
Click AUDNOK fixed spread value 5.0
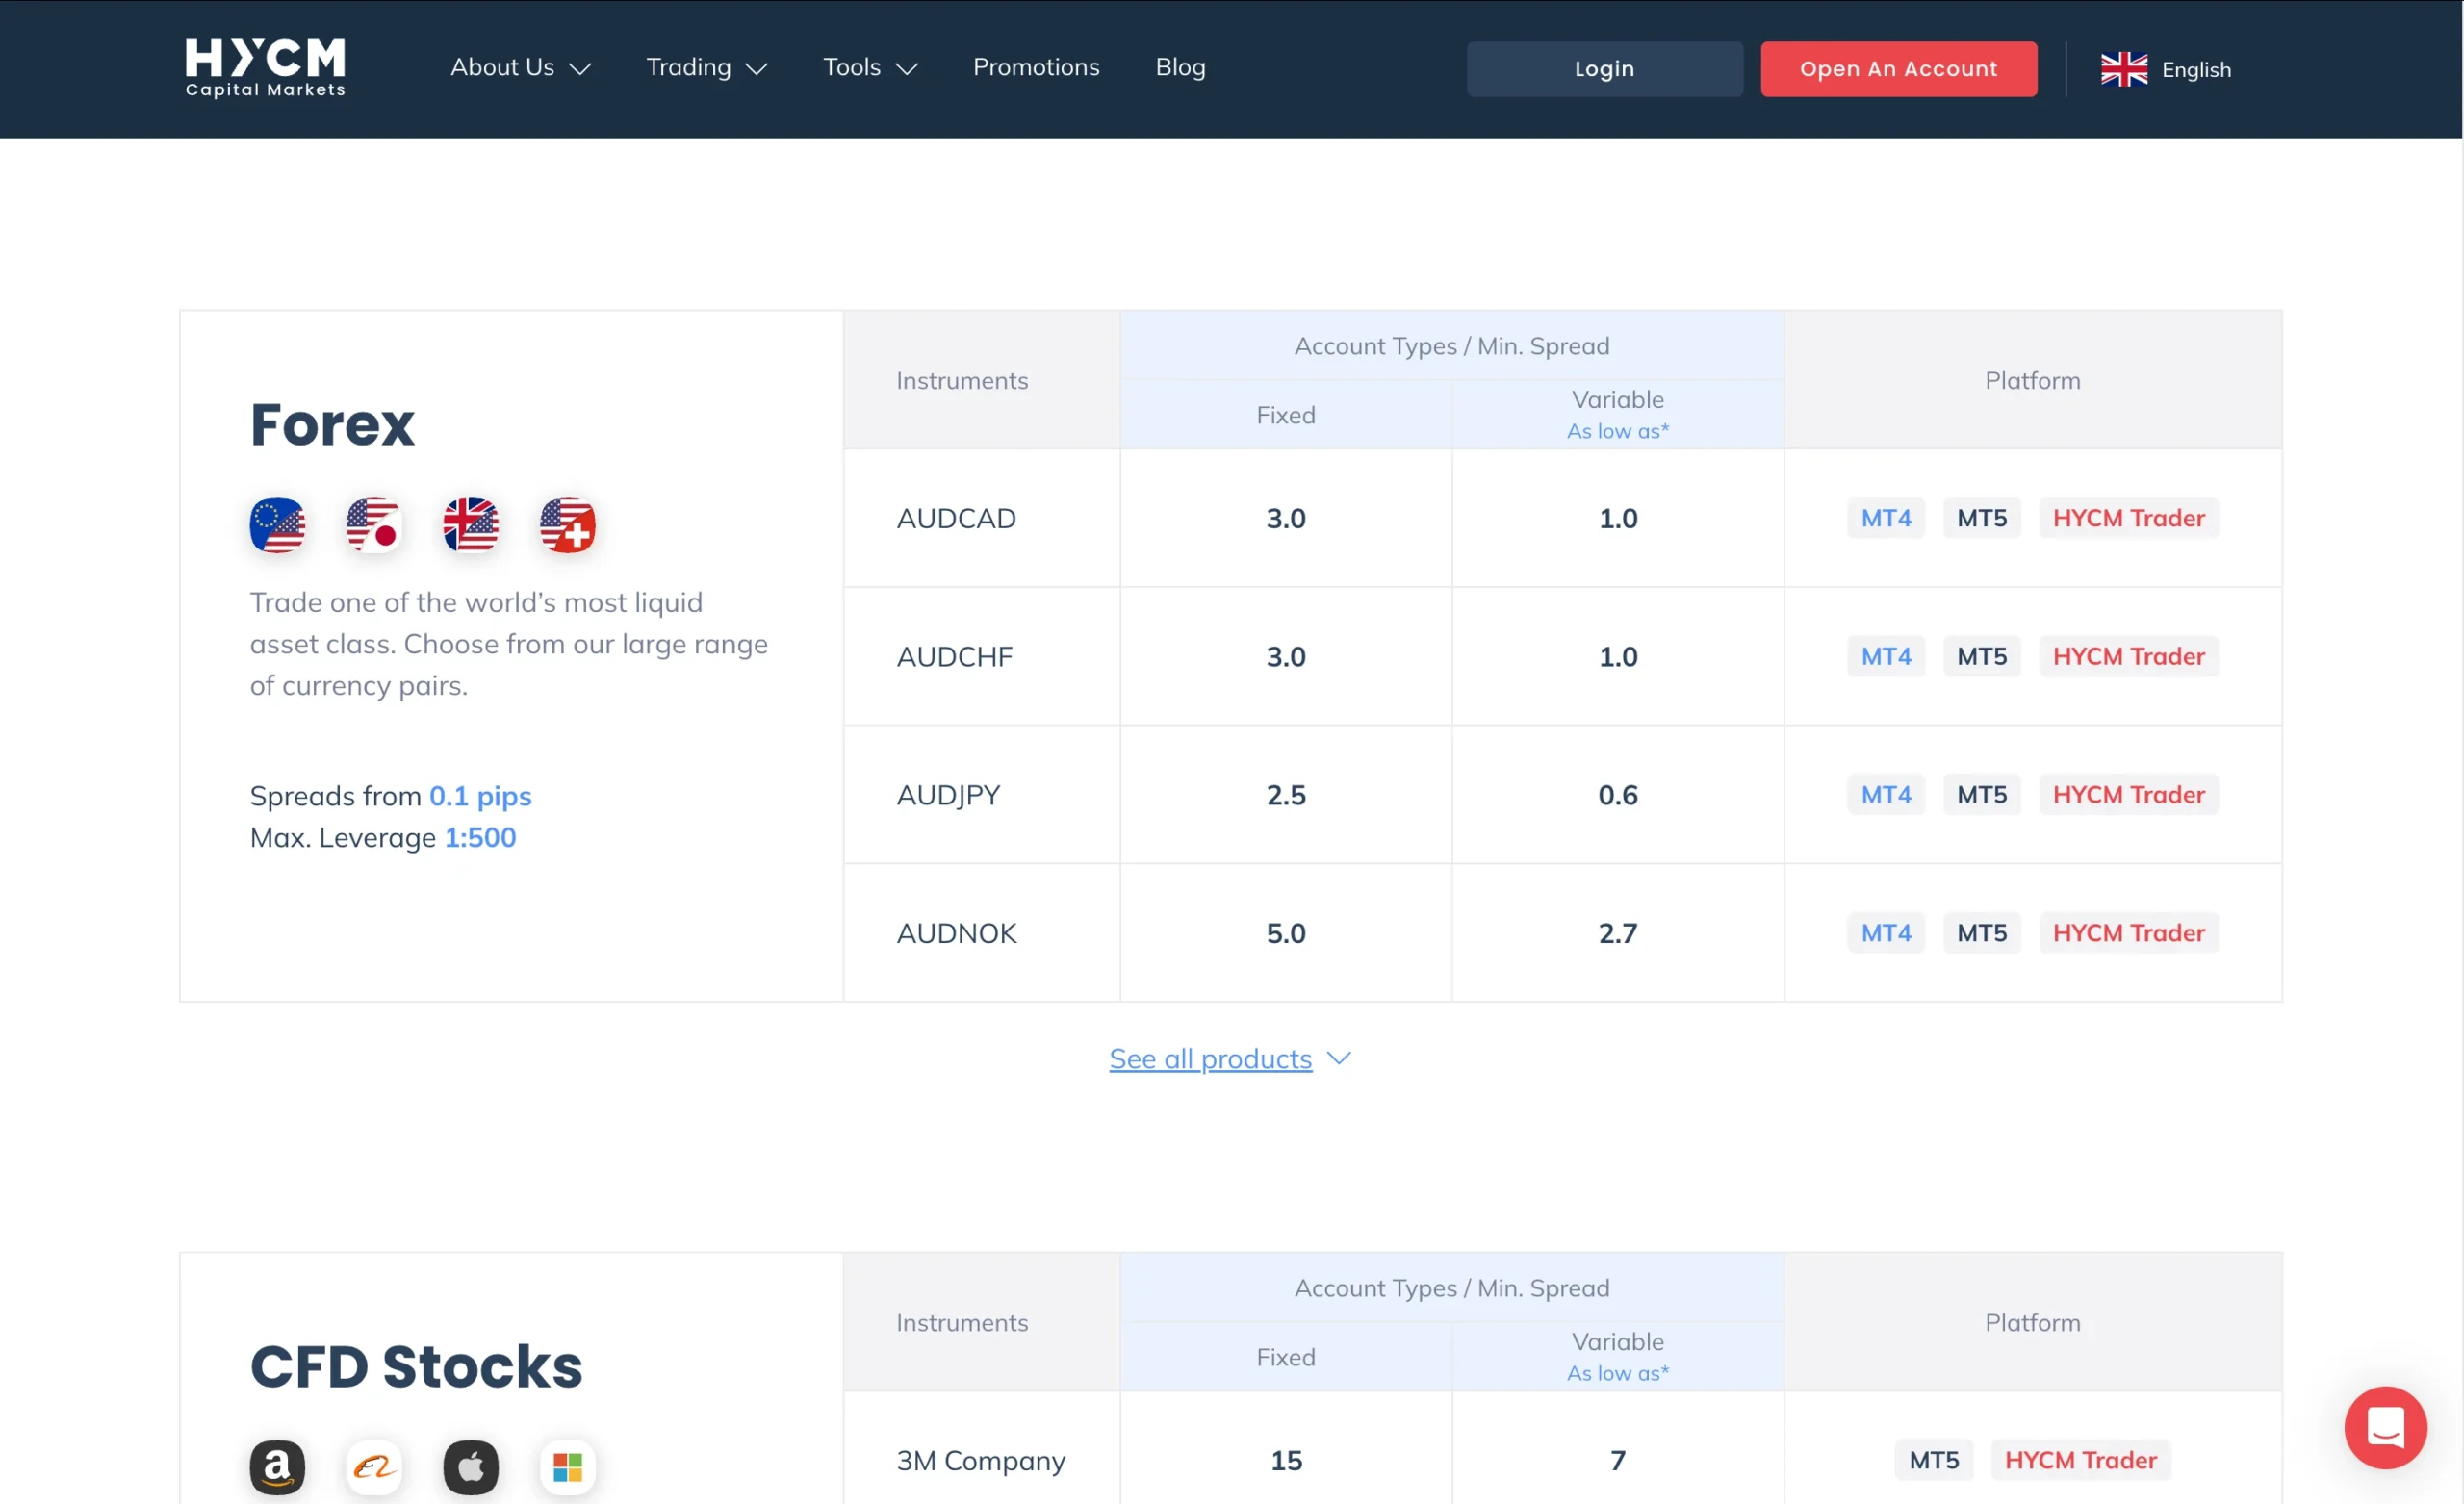pos(1286,932)
